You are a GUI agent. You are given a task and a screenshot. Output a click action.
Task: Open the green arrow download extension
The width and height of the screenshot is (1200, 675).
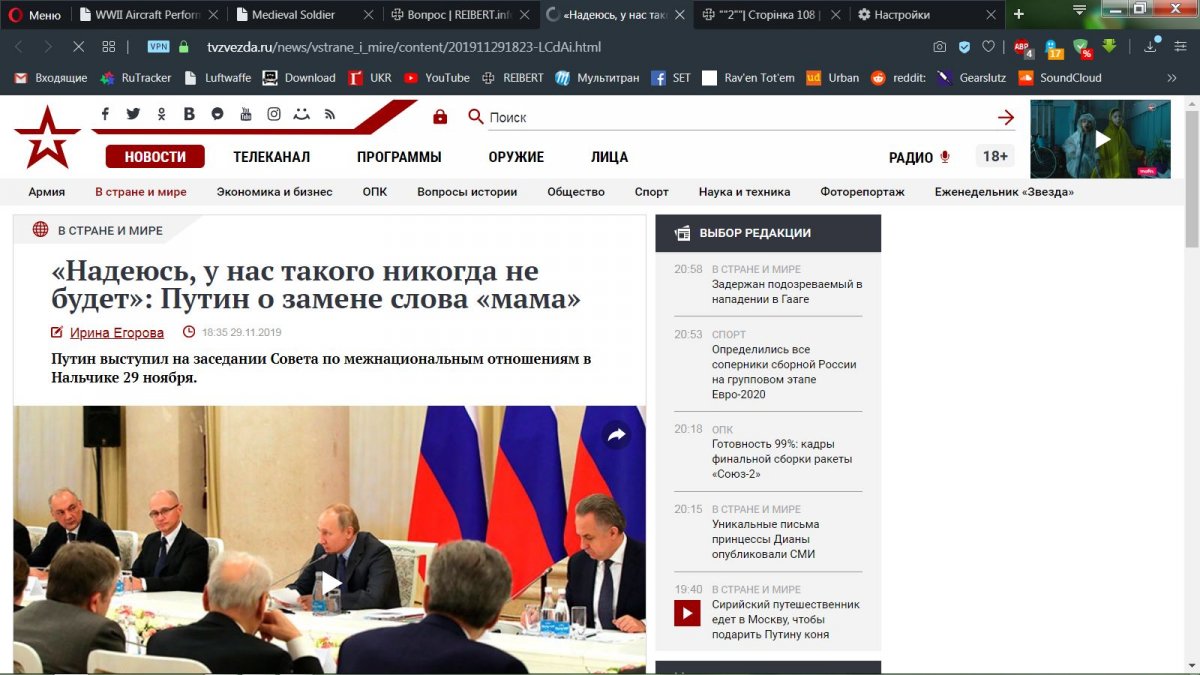(x=1109, y=46)
